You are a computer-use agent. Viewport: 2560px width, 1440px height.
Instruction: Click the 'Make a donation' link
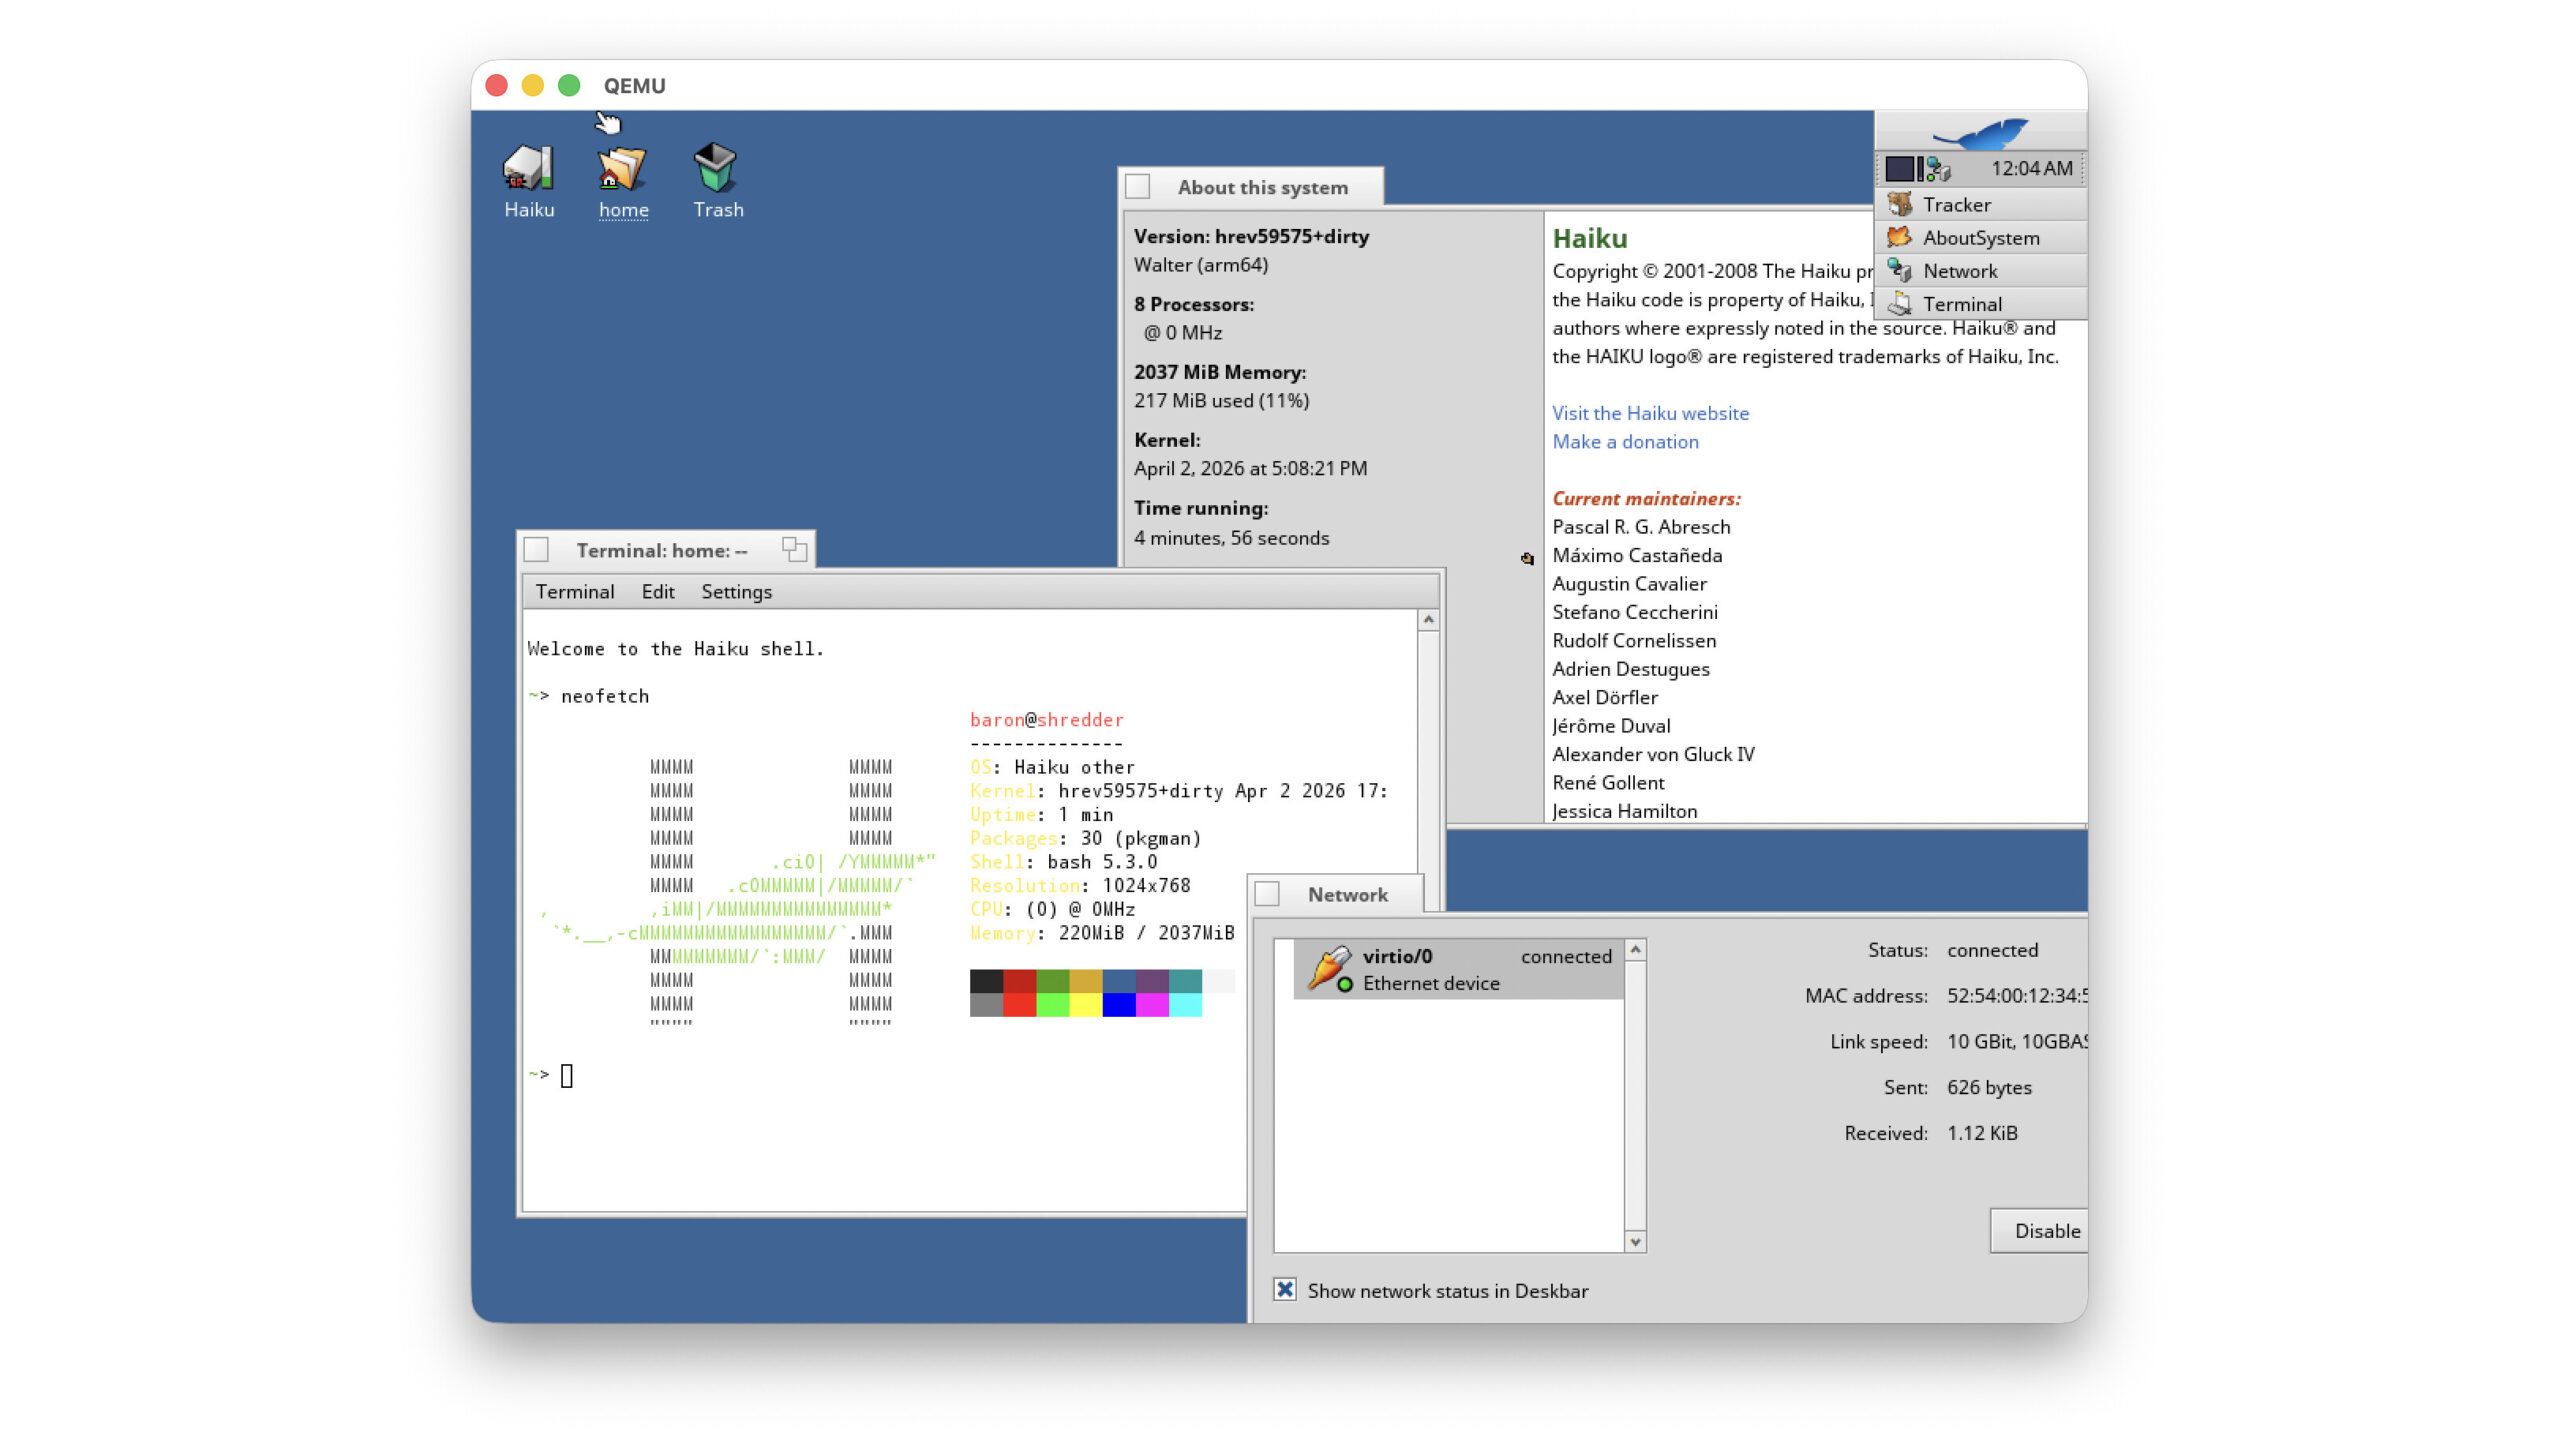click(1625, 441)
